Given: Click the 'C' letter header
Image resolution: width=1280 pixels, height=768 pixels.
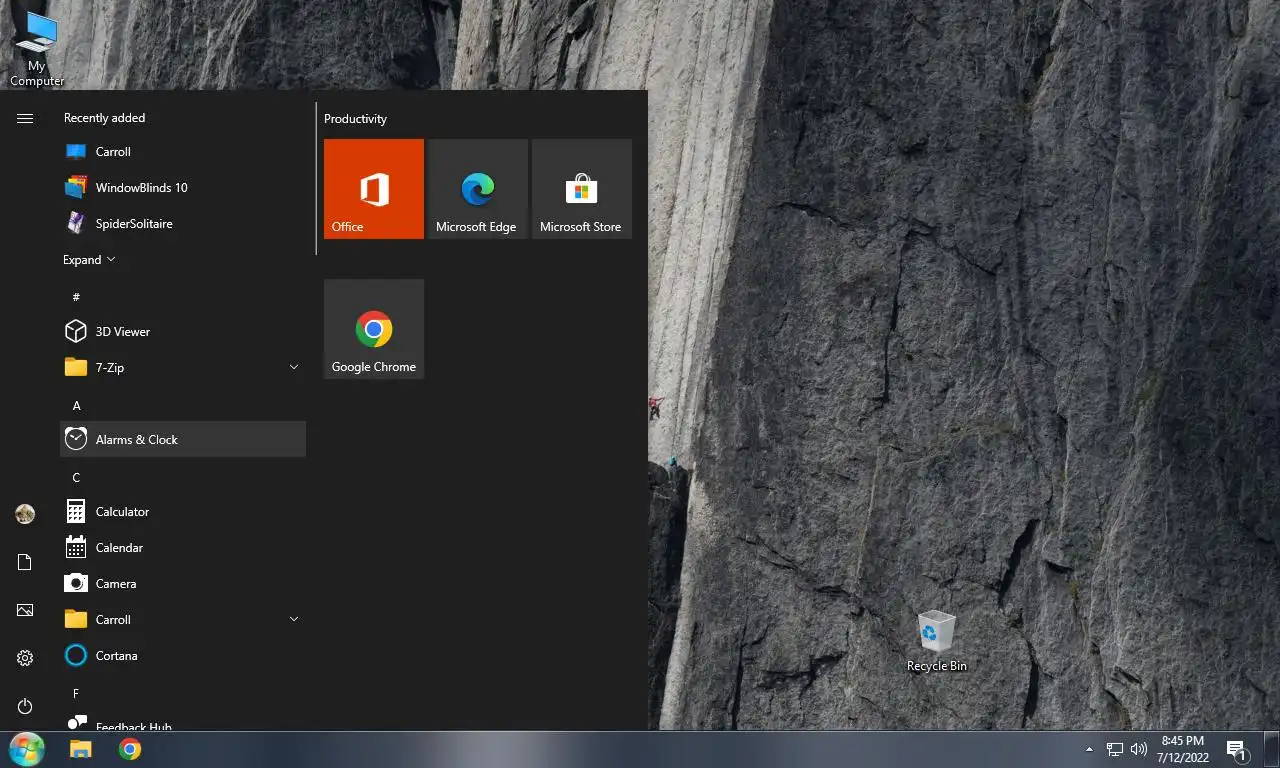Looking at the screenshot, I should (76, 477).
